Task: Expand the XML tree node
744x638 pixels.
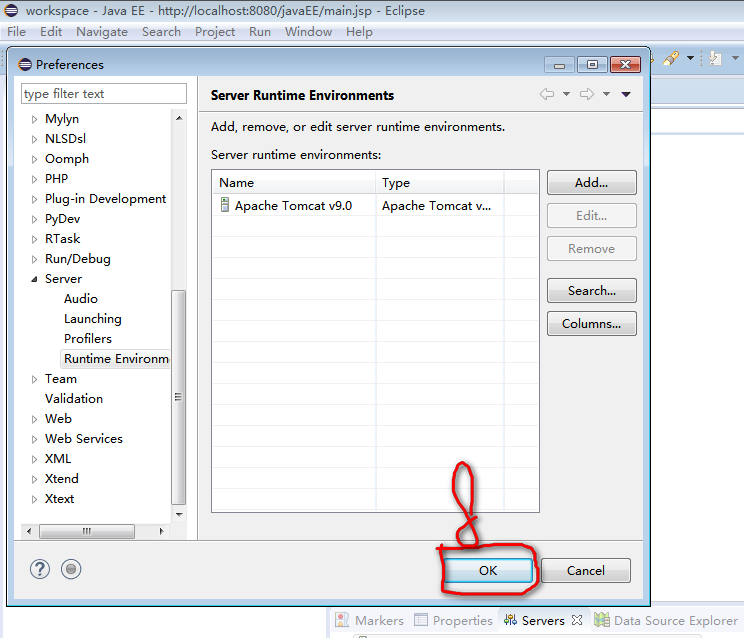Action: tap(34, 459)
